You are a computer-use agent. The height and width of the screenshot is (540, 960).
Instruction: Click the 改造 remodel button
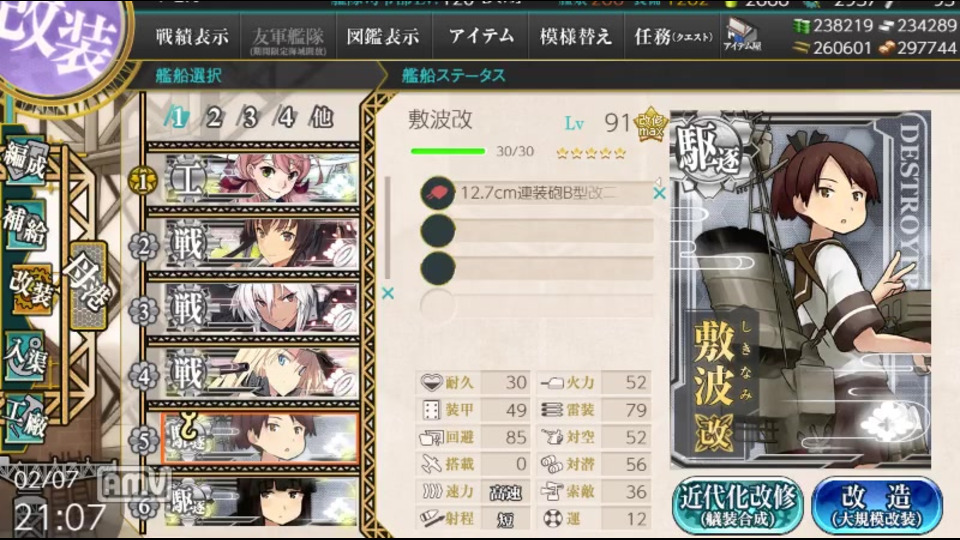(x=877, y=506)
